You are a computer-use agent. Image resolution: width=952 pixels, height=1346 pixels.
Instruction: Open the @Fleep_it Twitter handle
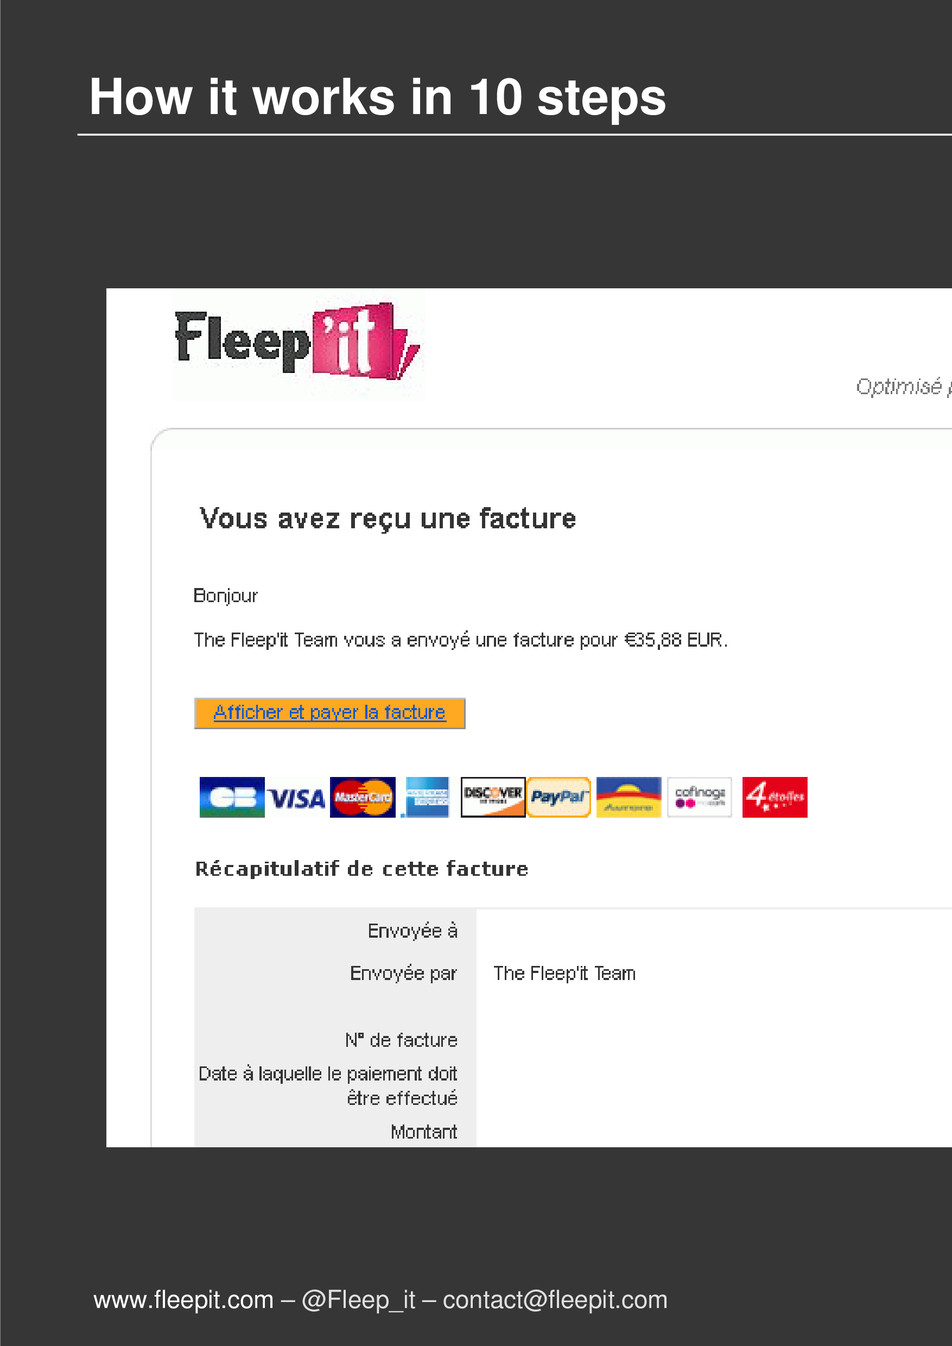pyautogui.click(x=358, y=1300)
